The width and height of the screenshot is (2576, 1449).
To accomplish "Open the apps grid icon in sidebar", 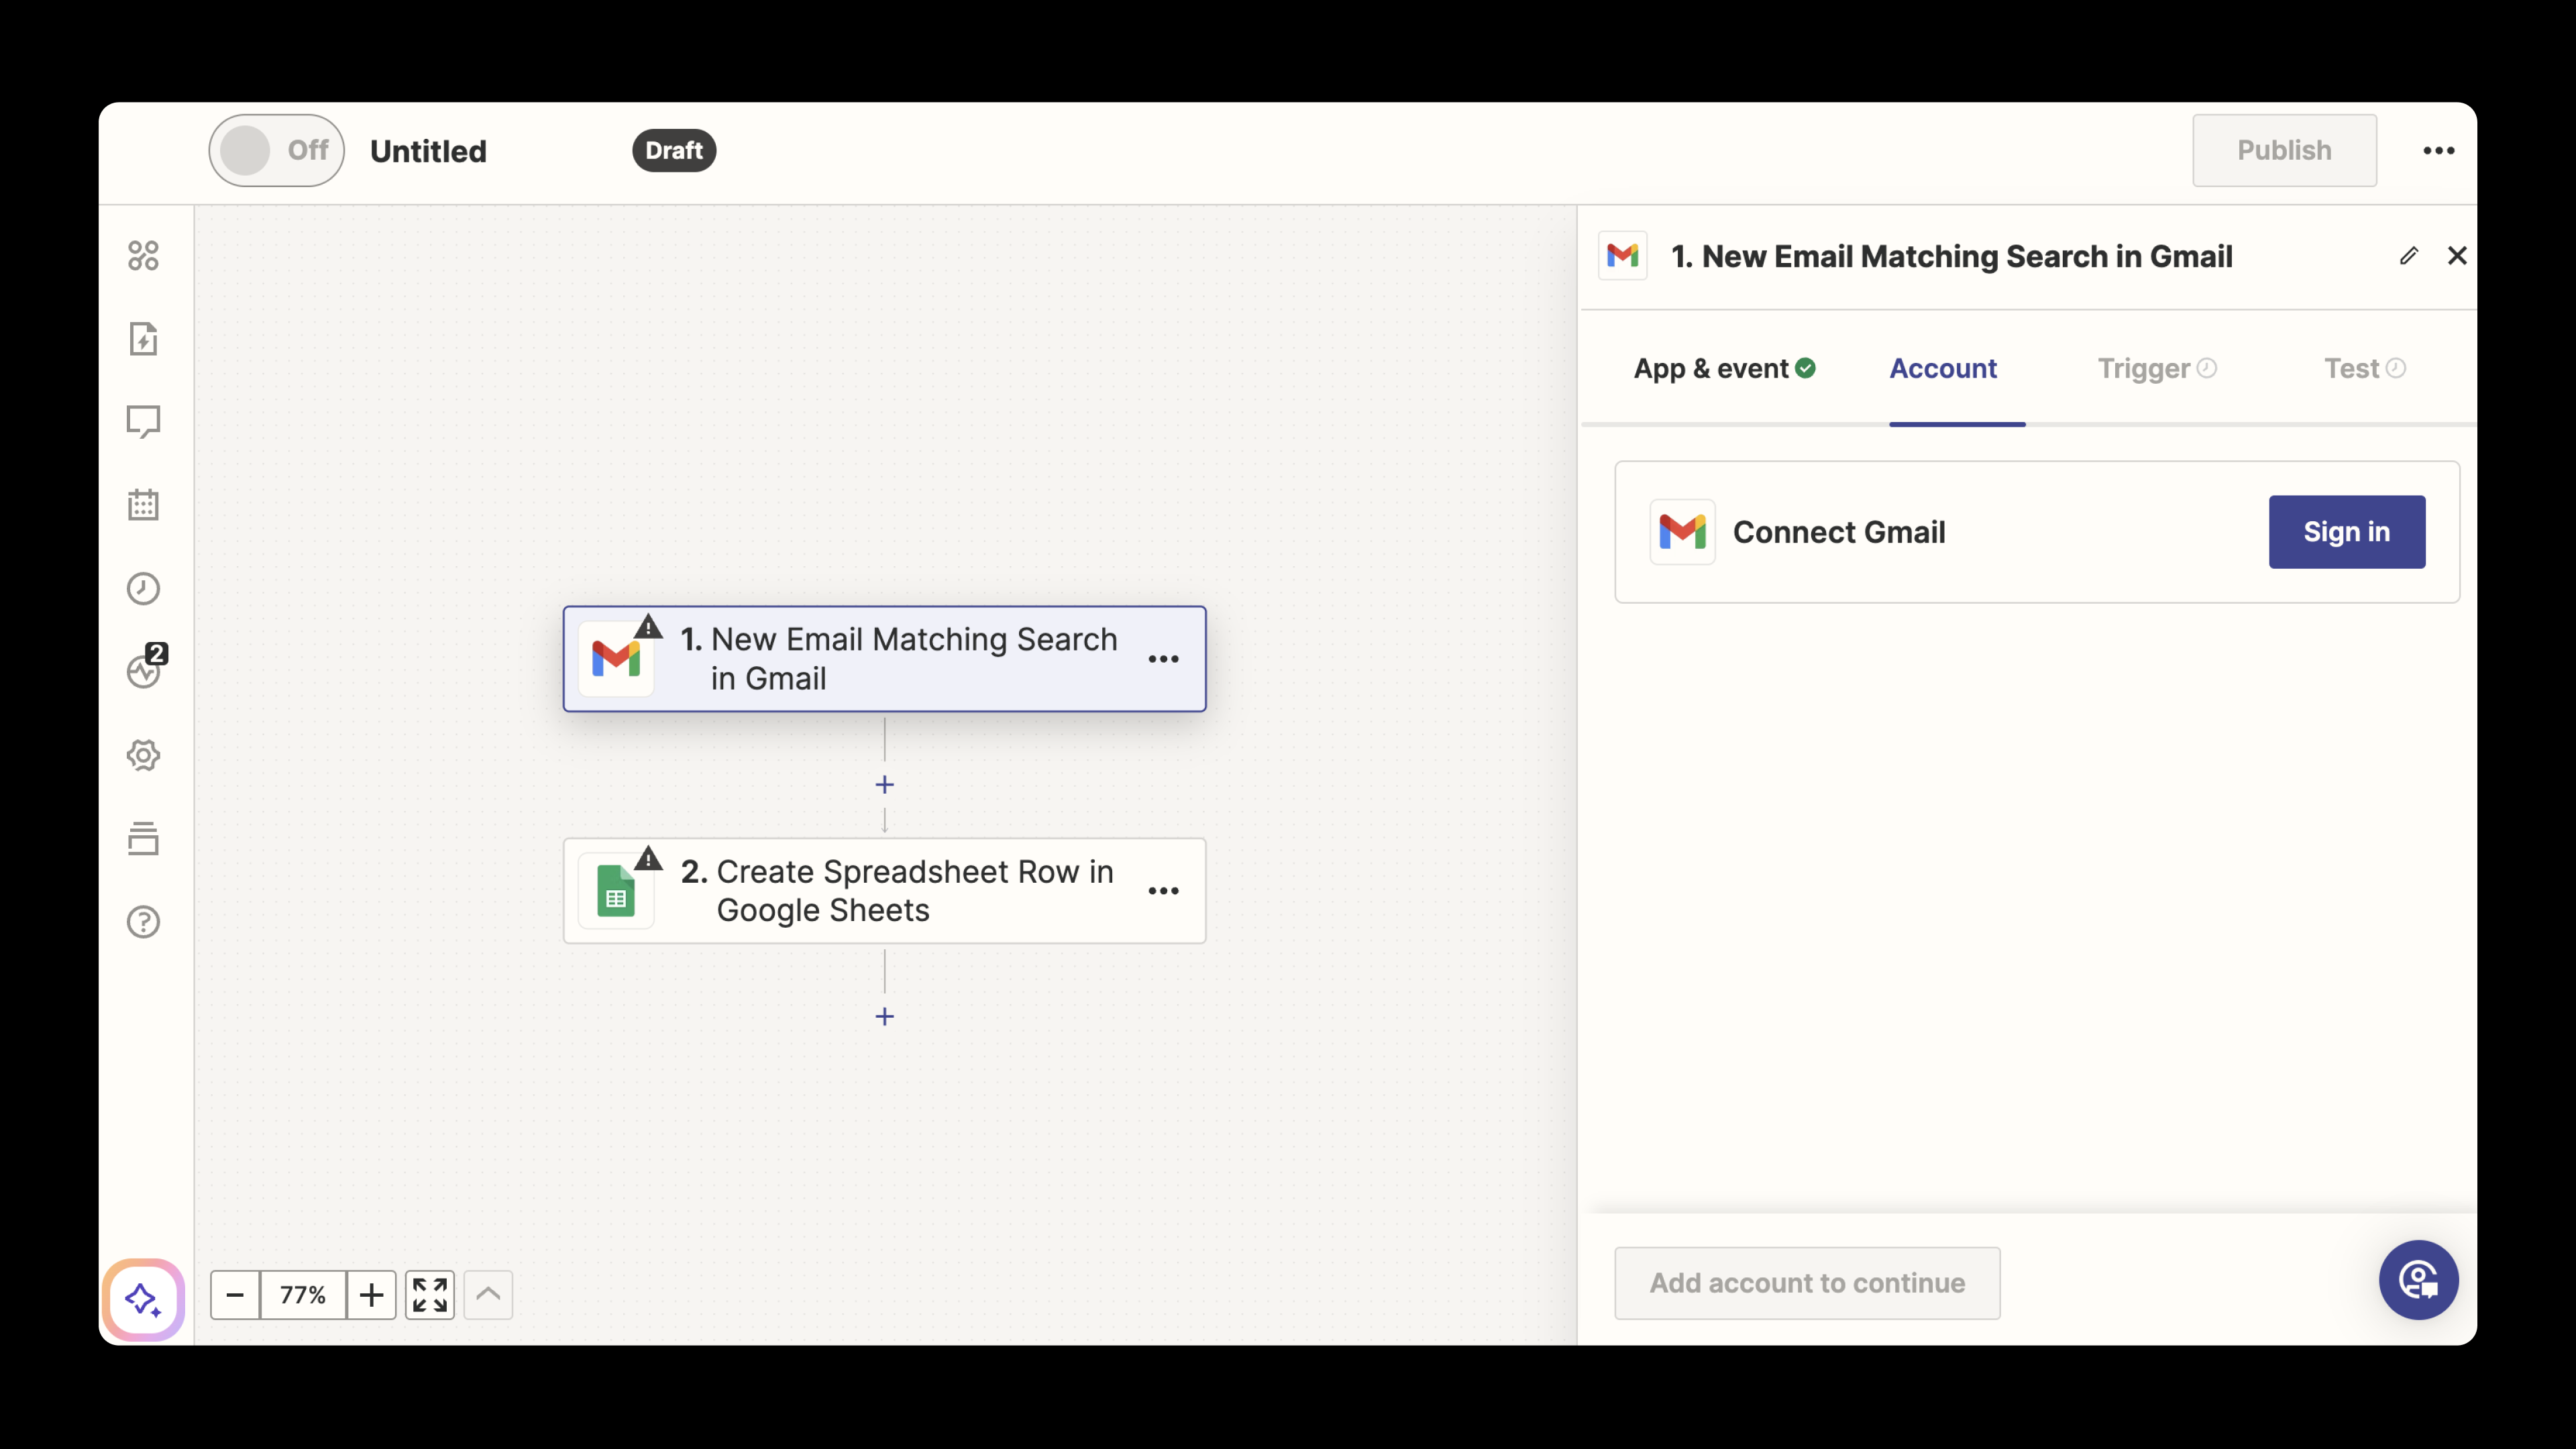I will [143, 256].
